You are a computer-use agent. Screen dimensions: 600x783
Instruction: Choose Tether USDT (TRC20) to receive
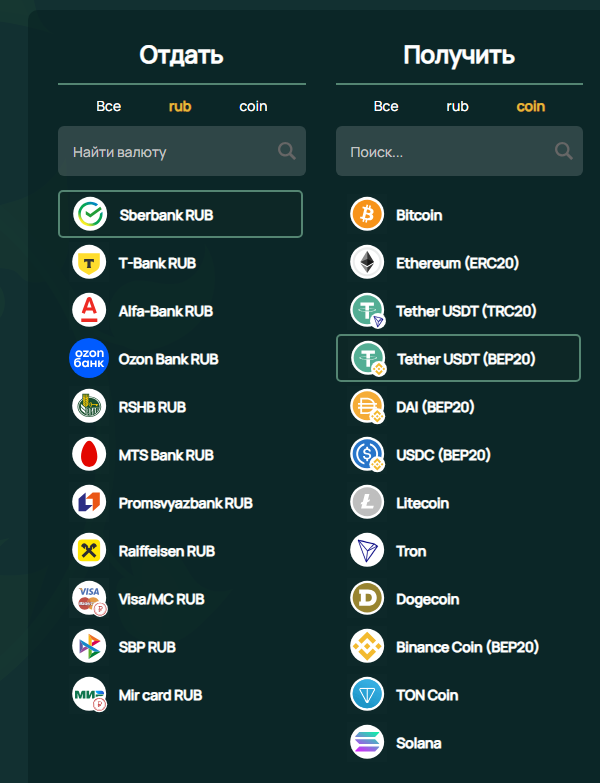click(466, 311)
